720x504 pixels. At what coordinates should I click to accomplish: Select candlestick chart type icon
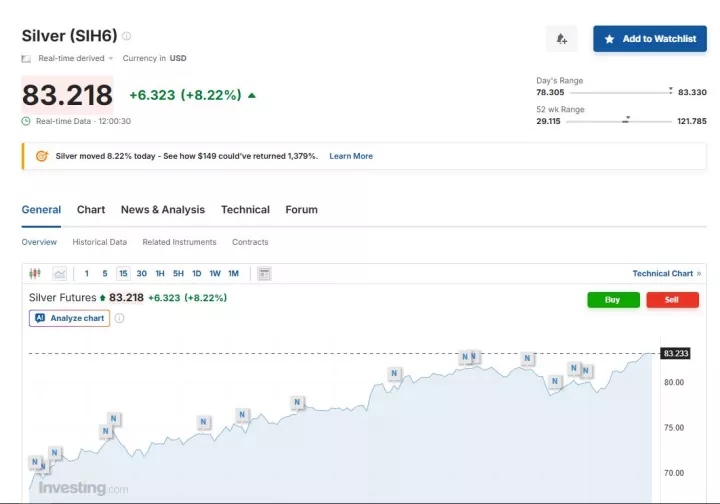35,273
